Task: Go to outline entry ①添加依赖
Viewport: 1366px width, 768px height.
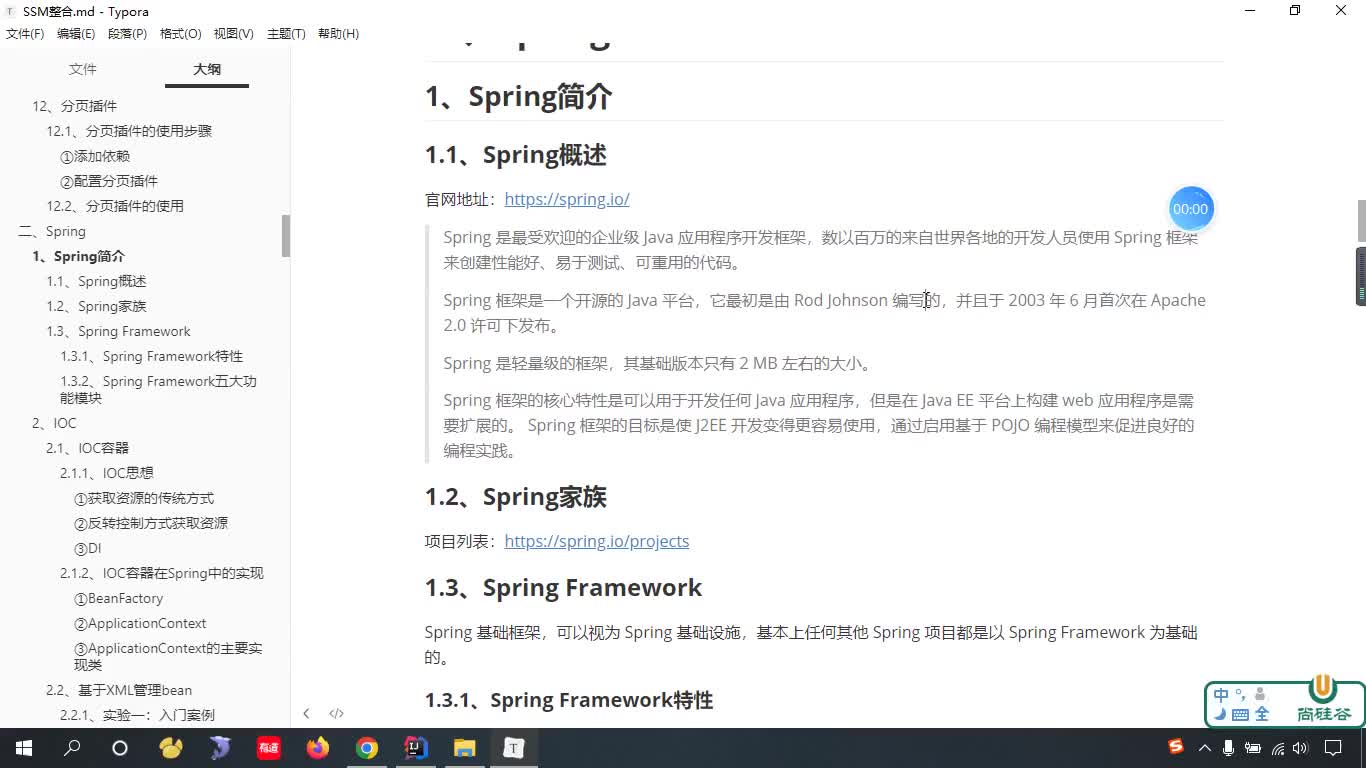Action: click(x=95, y=156)
